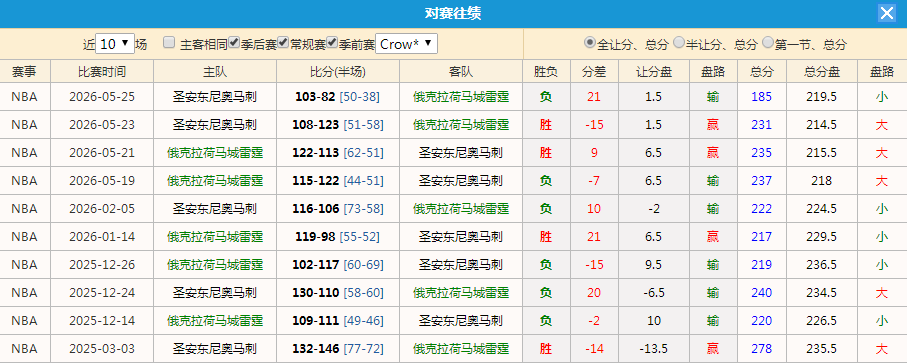Image resolution: width=907 pixels, height=363 pixels.
Task: Open away team 圣安东尼奥马刺 in 2026-05-19 row
Action: pyautogui.click(x=461, y=181)
